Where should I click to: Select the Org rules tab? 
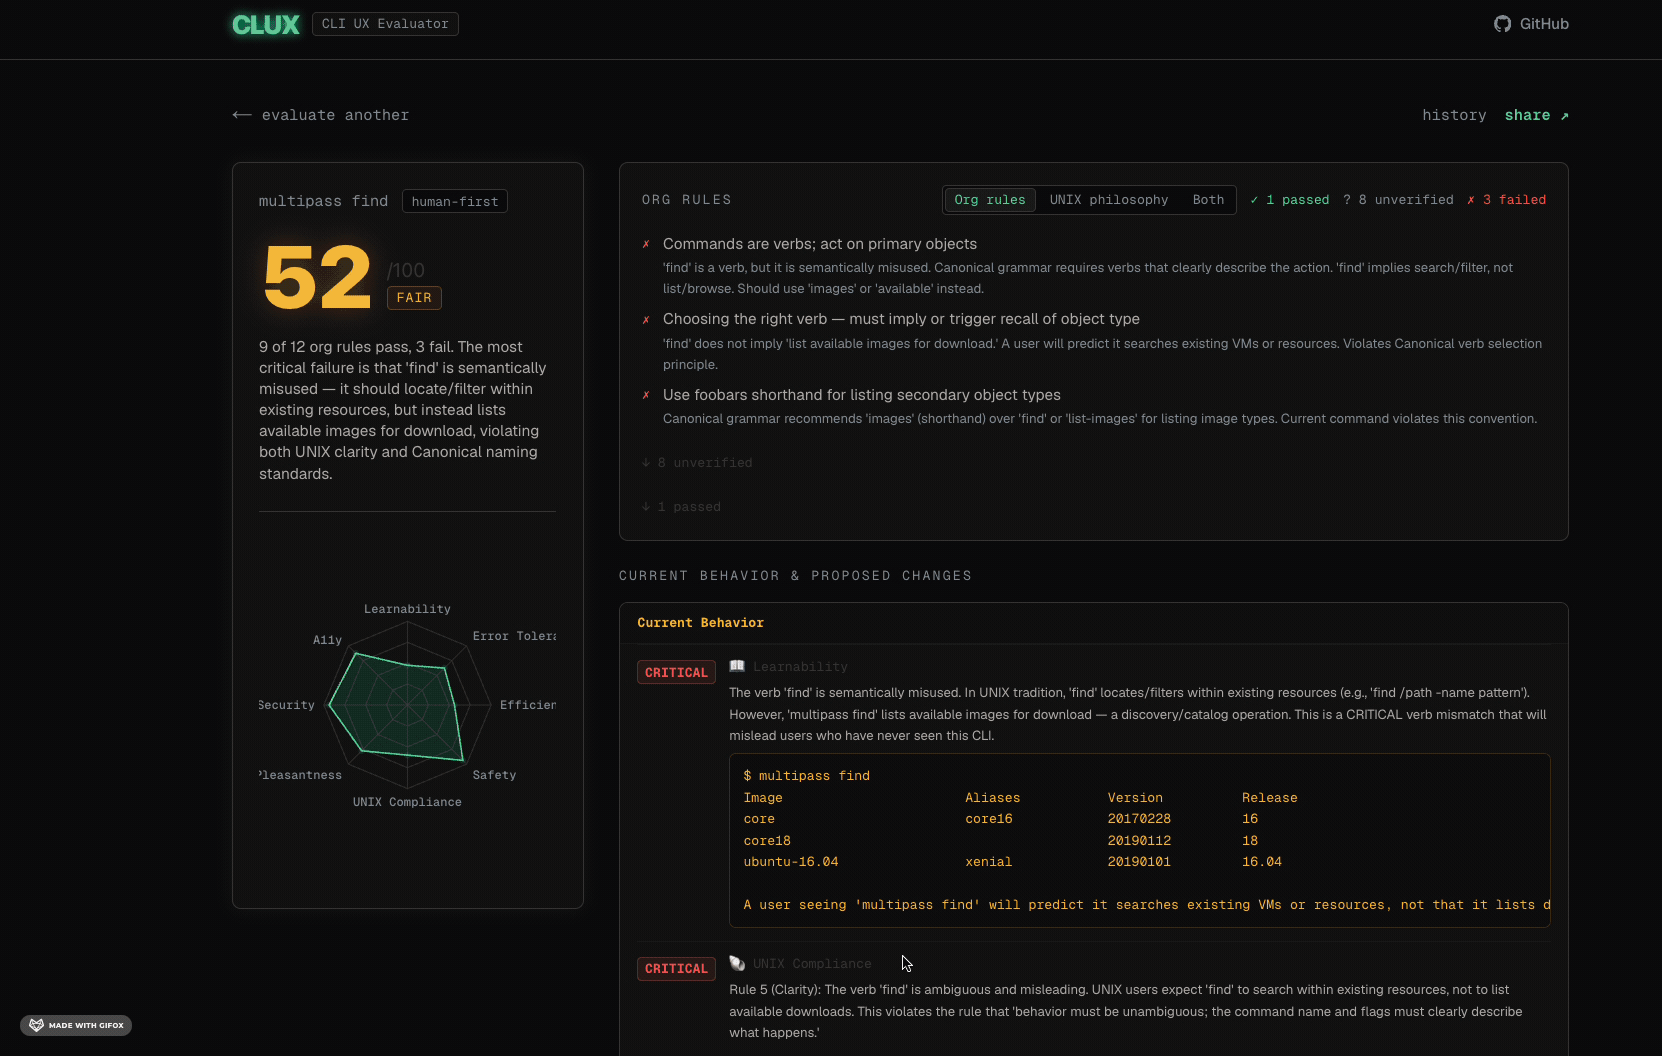(x=989, y=200)
